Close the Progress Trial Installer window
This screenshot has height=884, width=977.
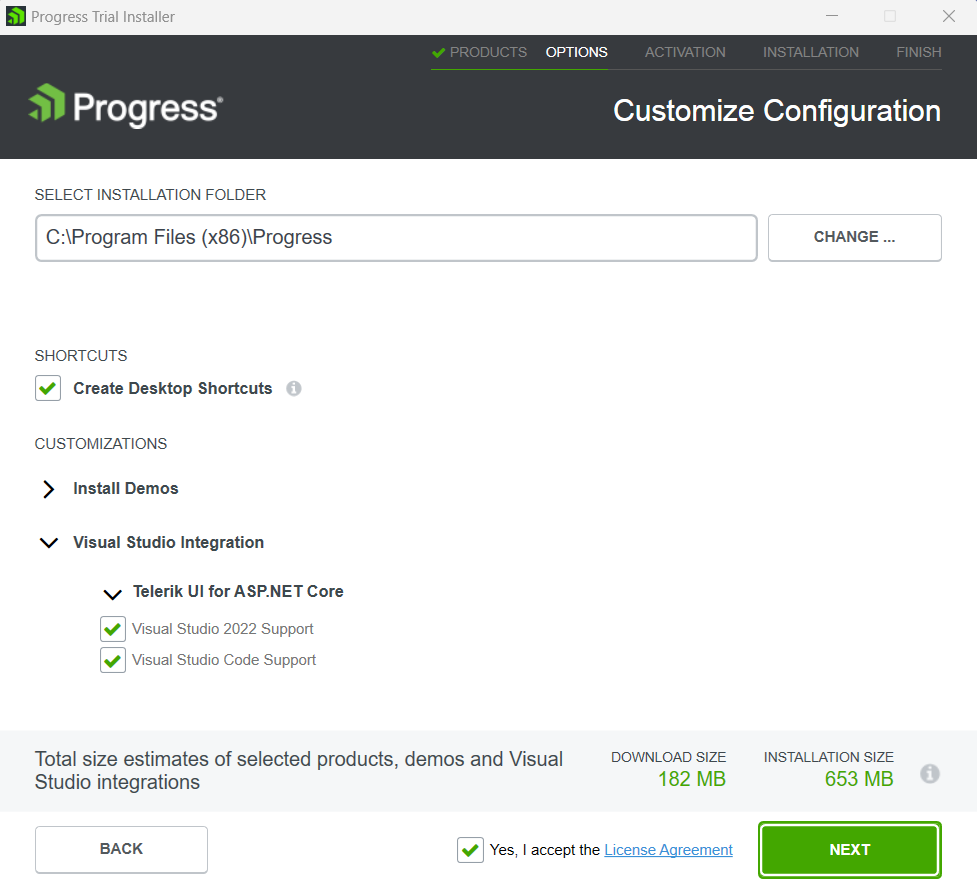click(x=948, y=16)
